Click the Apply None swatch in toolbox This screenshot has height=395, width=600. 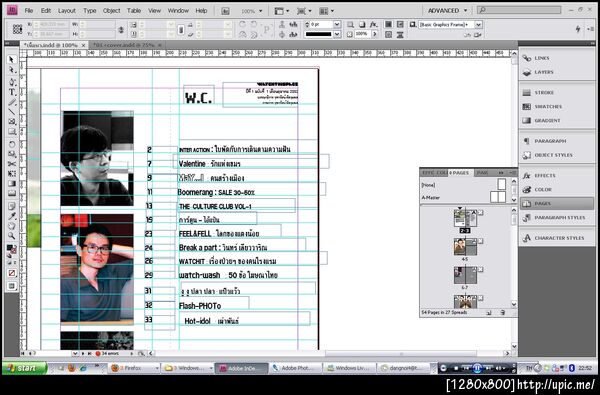click(x=11, y=273)
